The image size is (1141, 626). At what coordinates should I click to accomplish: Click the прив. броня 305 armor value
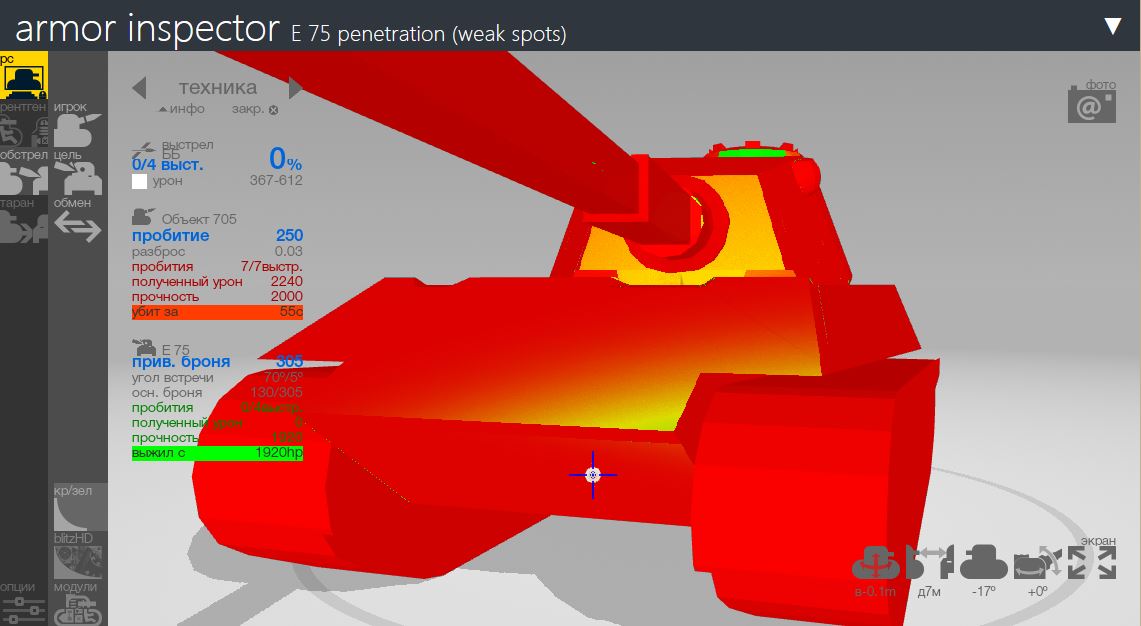point(217,361)
